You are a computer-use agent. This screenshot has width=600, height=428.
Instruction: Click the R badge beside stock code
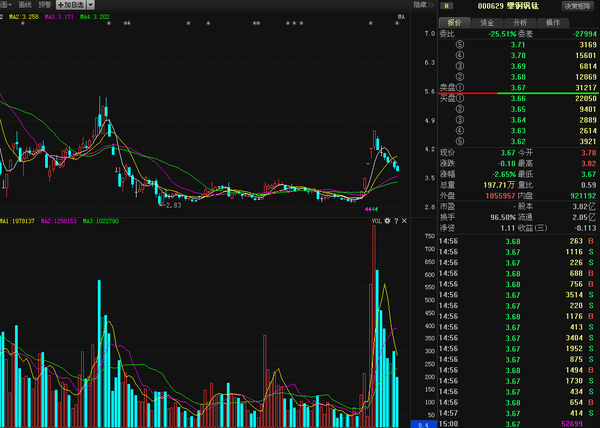(x=446, y=6)
